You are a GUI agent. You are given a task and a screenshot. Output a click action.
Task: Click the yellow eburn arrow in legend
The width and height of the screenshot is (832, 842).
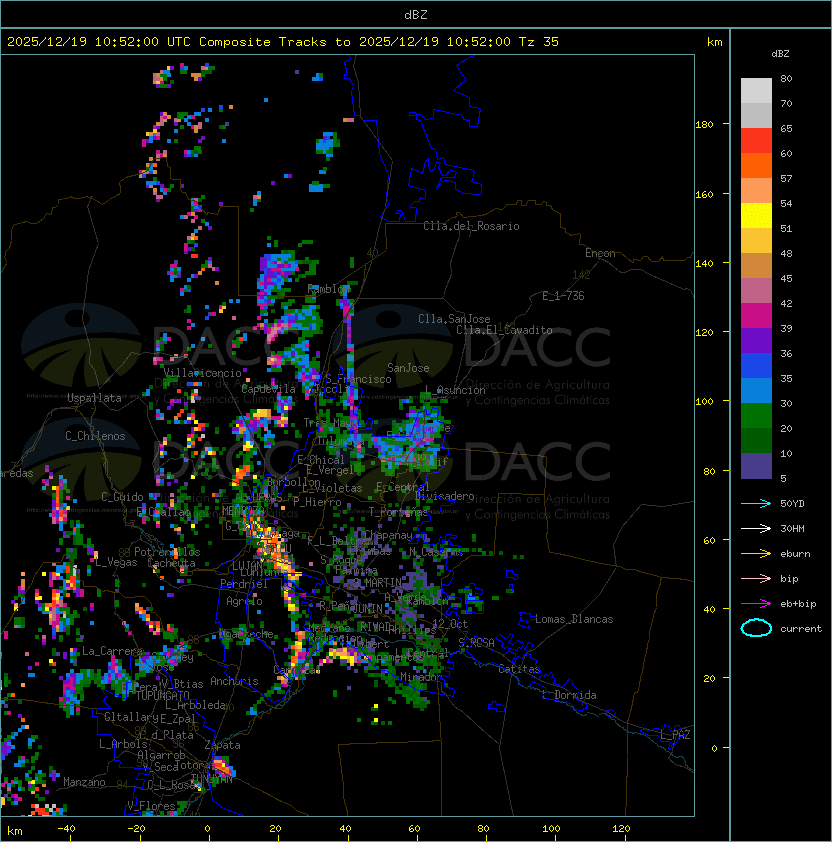(756, 554)
